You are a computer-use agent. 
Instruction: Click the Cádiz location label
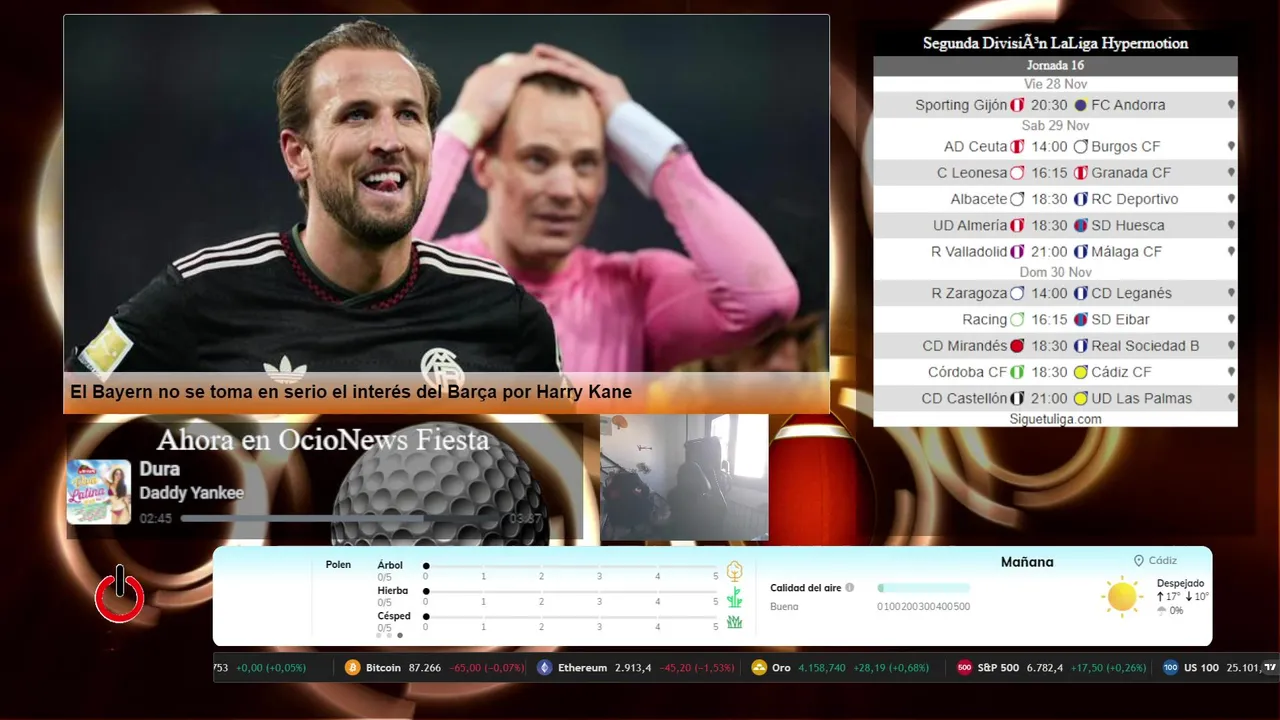coord(1163,561)
